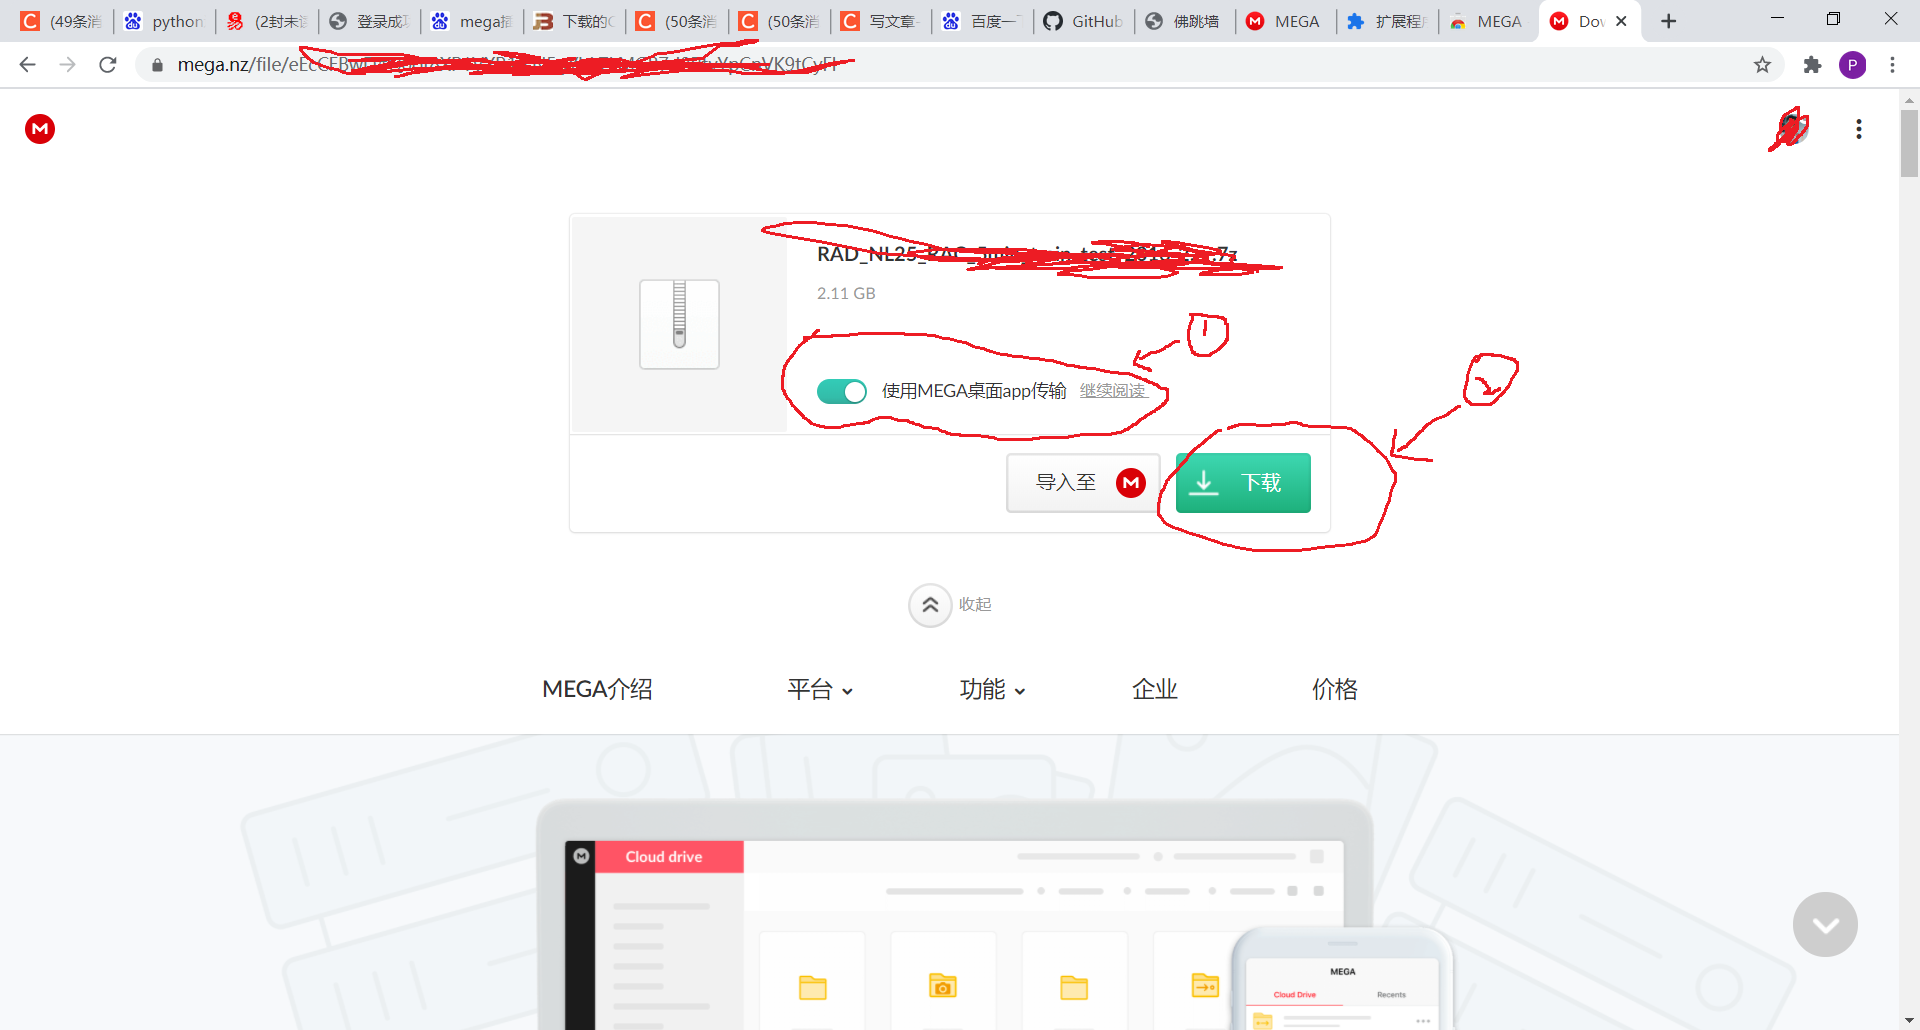Go back with the back arrow
Image resolution: width=1920 pixels, height=1030 pixels.
(27, 64)
